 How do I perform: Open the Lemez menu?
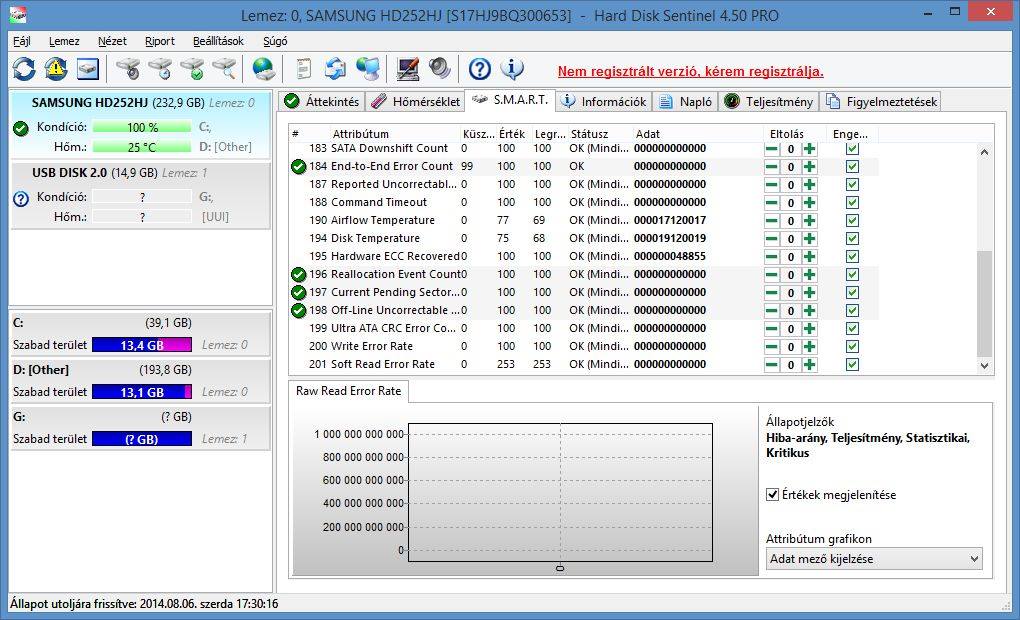click(64, 41)
